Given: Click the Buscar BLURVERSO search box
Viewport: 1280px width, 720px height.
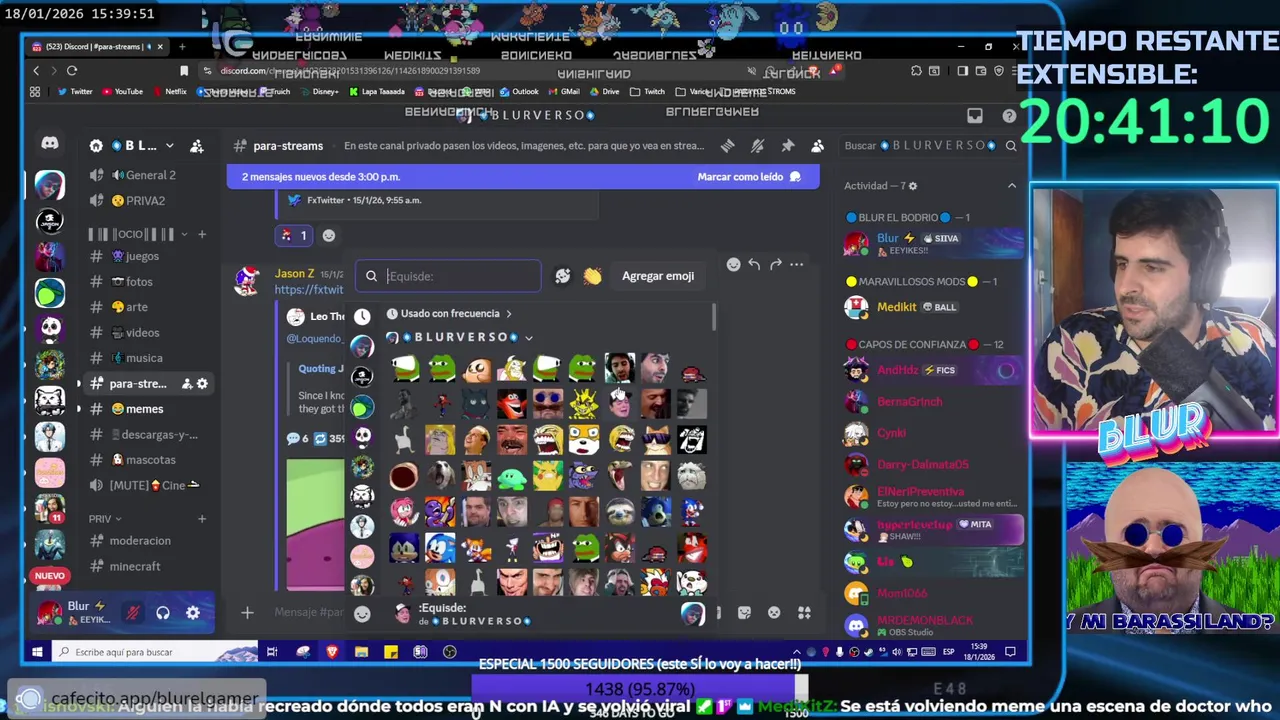Looking at the screenshot, I should coord(930,146).
